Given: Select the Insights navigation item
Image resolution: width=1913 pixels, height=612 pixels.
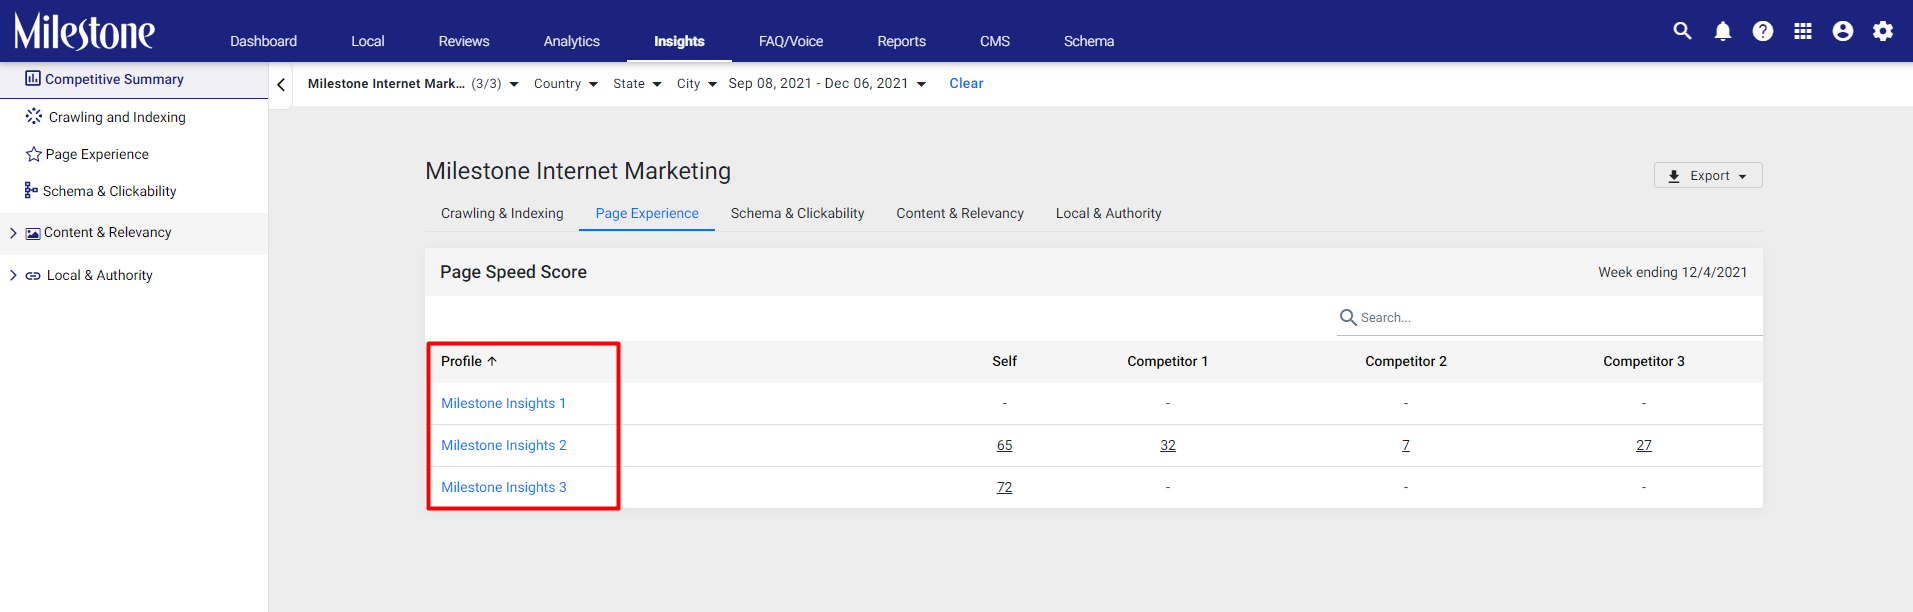Looking at the screenshot, I should (679, 41).
